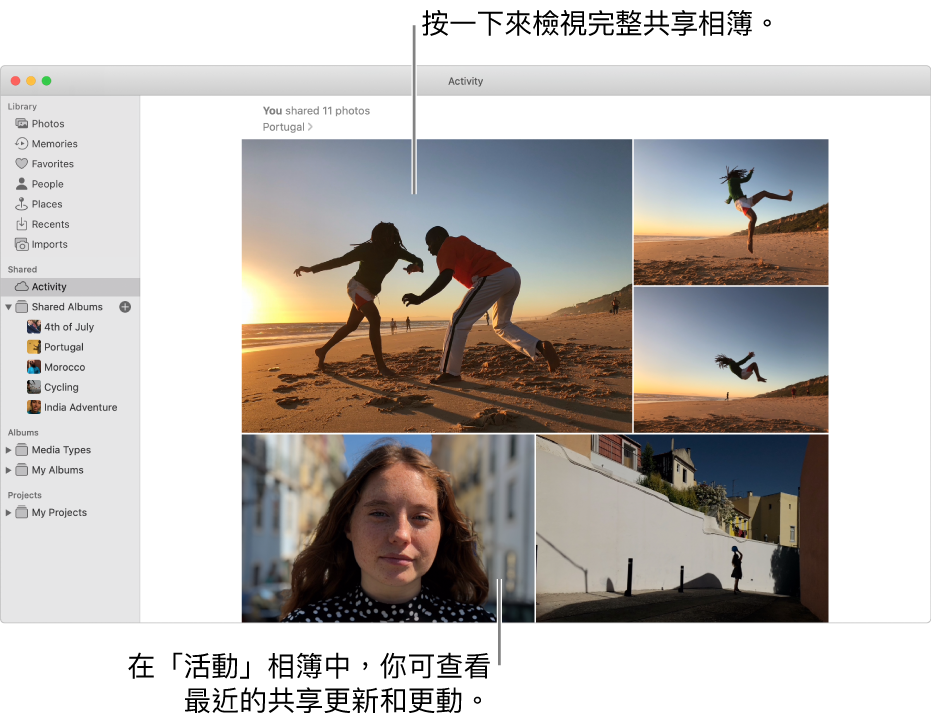931x721 pixels.
Task: Click the People silhouette icon
Action: tap(22, 184)
